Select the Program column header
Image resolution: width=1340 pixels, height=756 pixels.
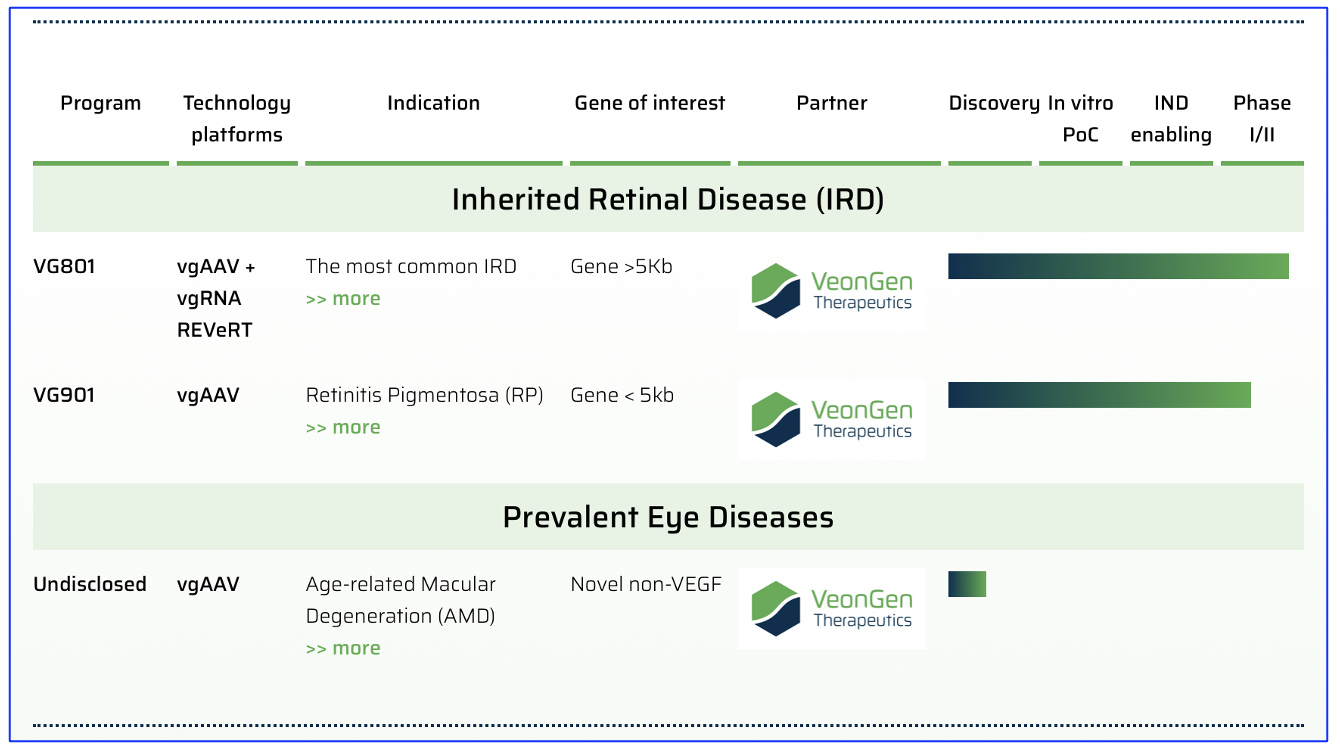click(x=101, y=103)
